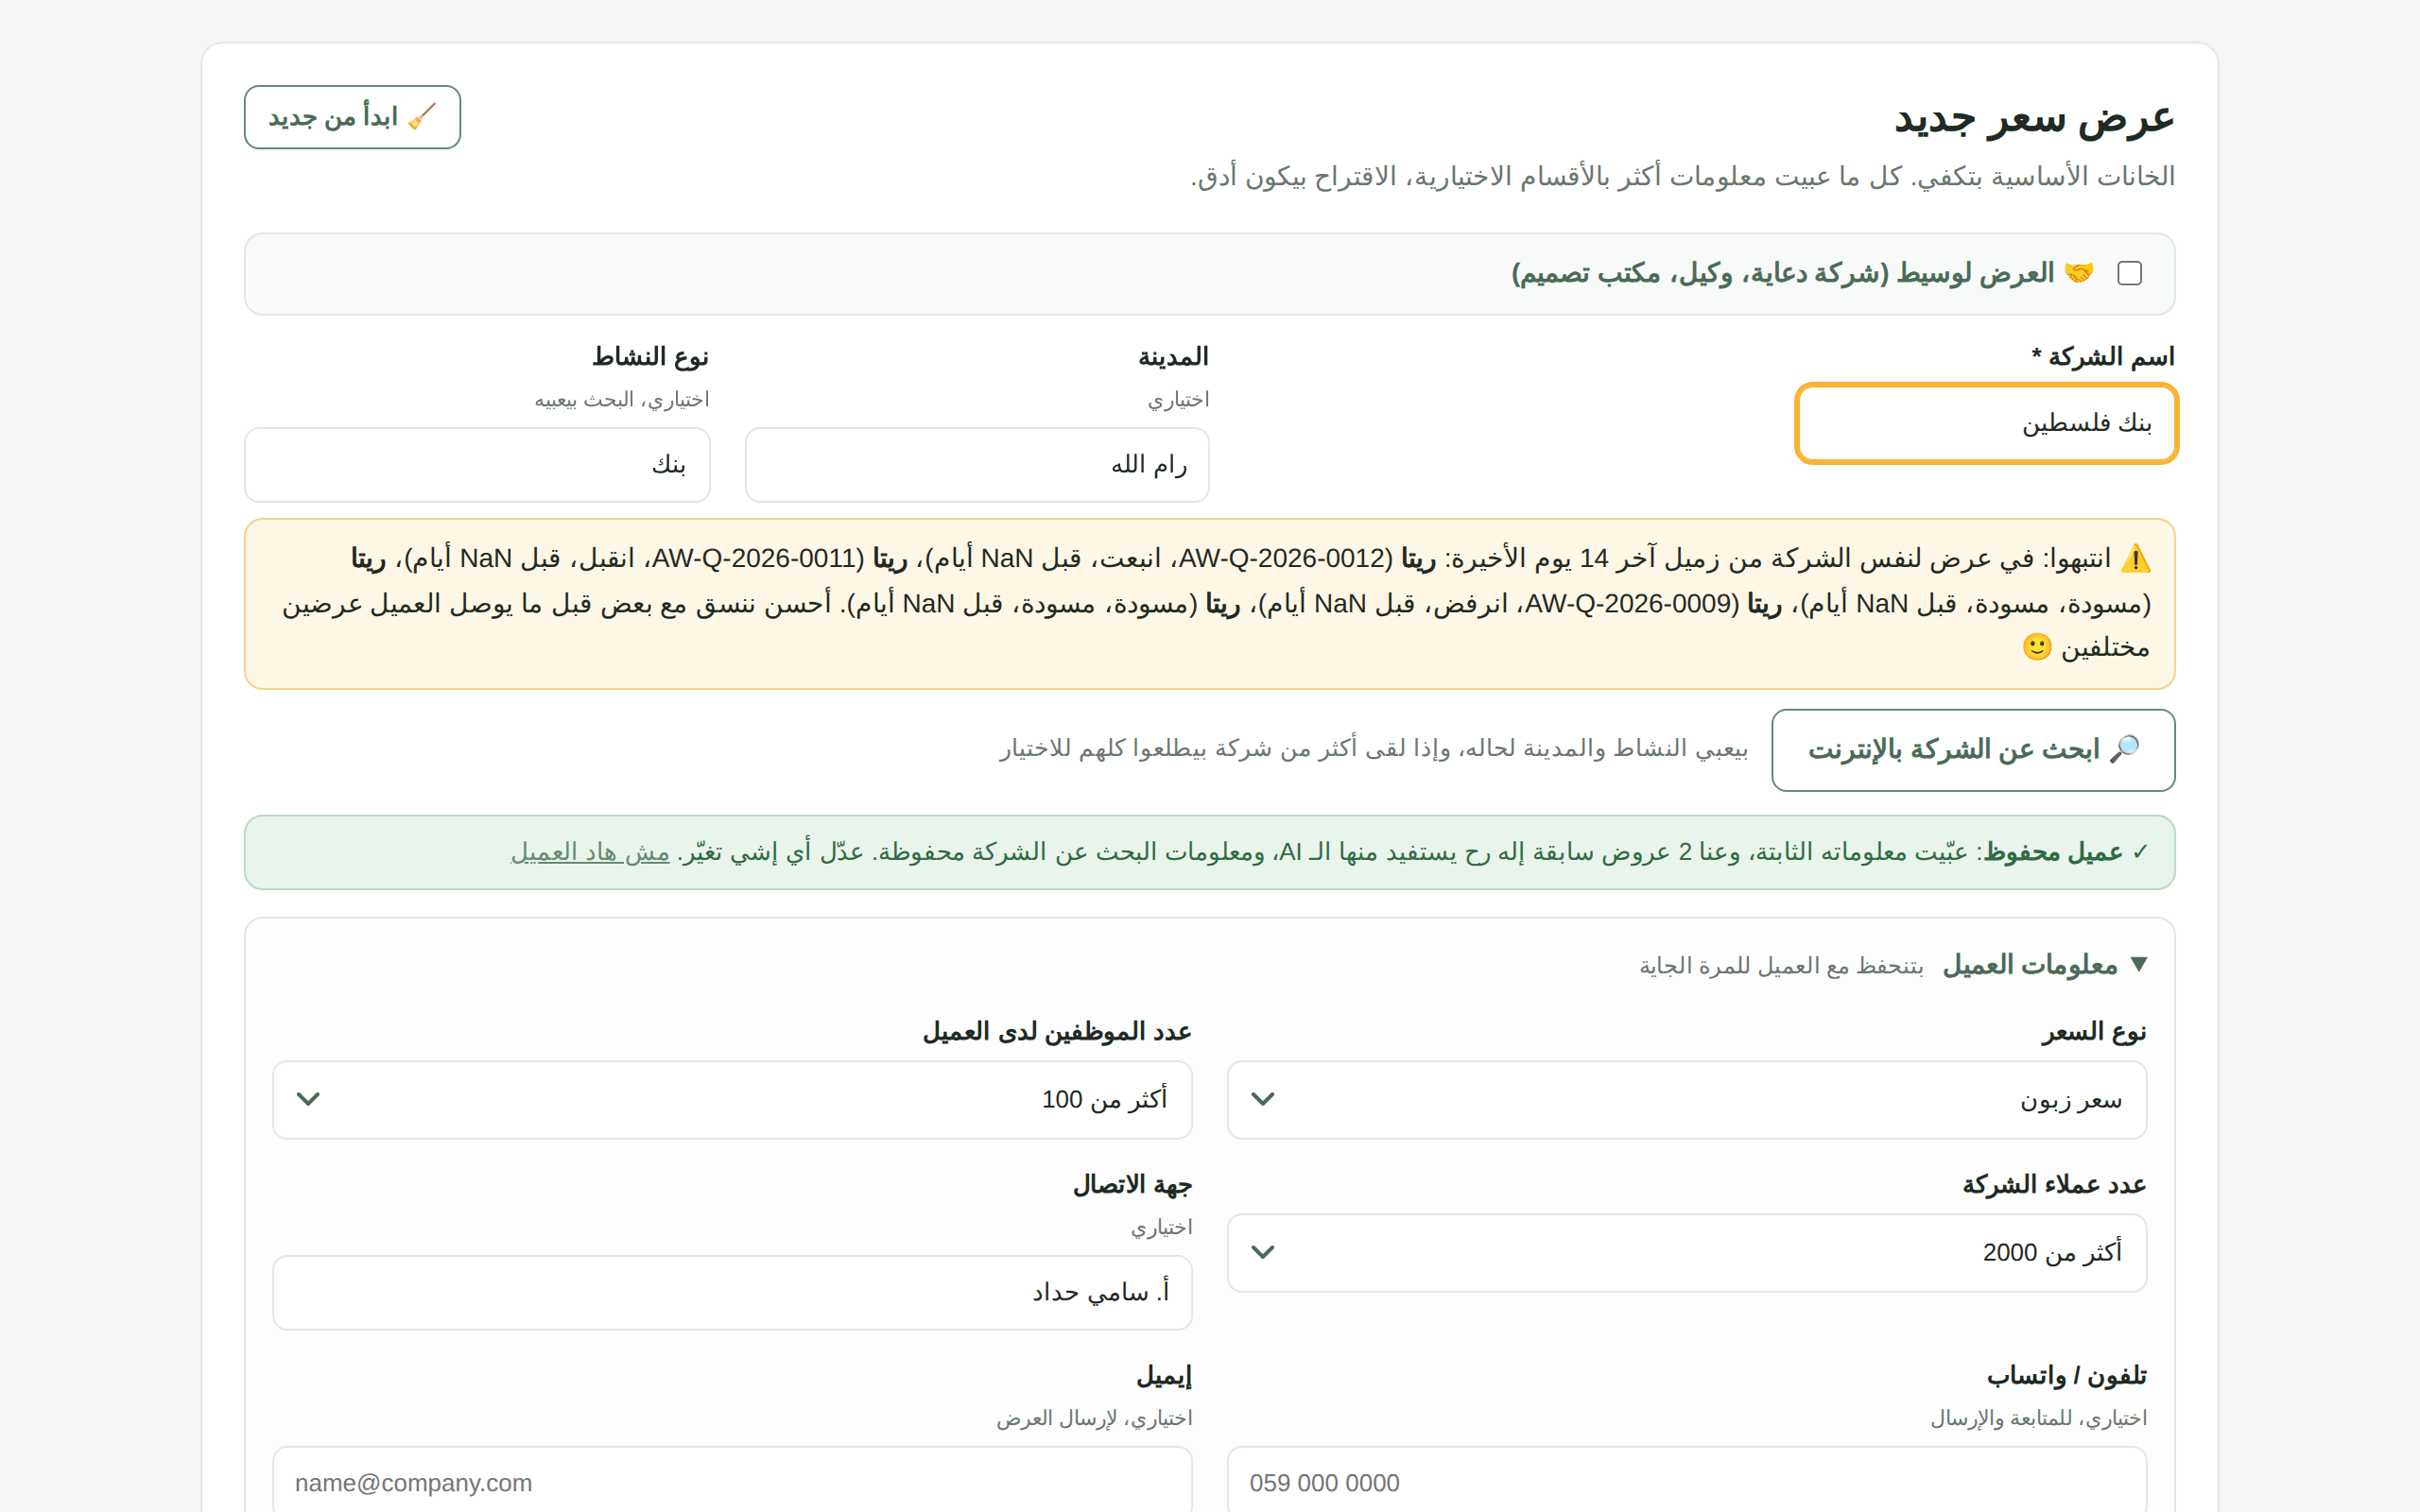Screen dimensions: 2420x1512
Task: Click the hint text بتنحفظ مع العميل للمرة الجاية
Action: tap(1781, 966)
